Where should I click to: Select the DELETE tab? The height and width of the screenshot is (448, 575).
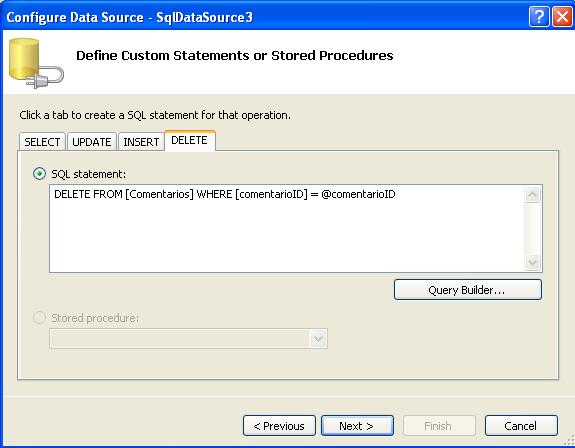tap(190, 140)
